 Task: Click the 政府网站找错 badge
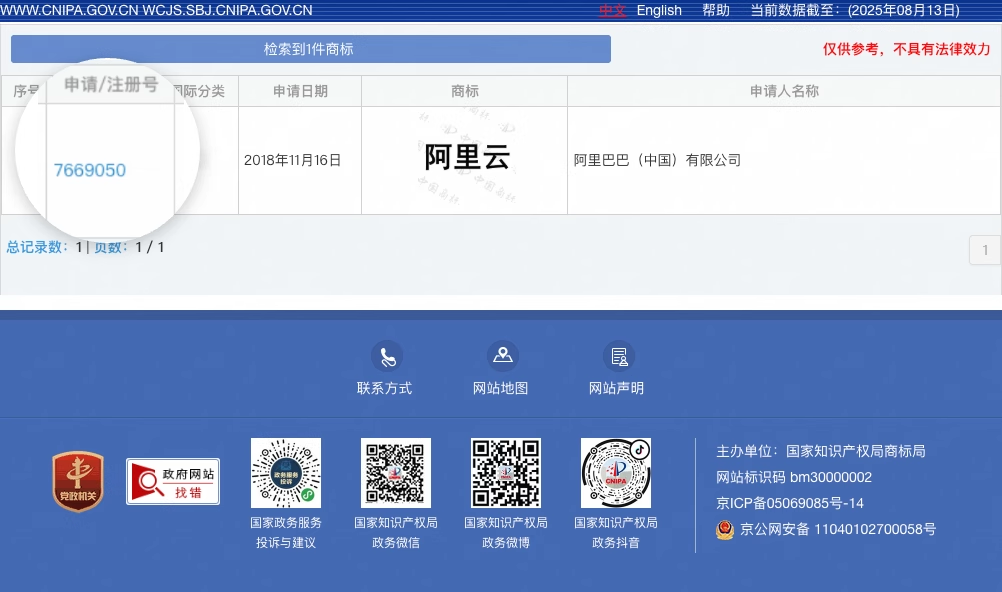coord(173,481)
